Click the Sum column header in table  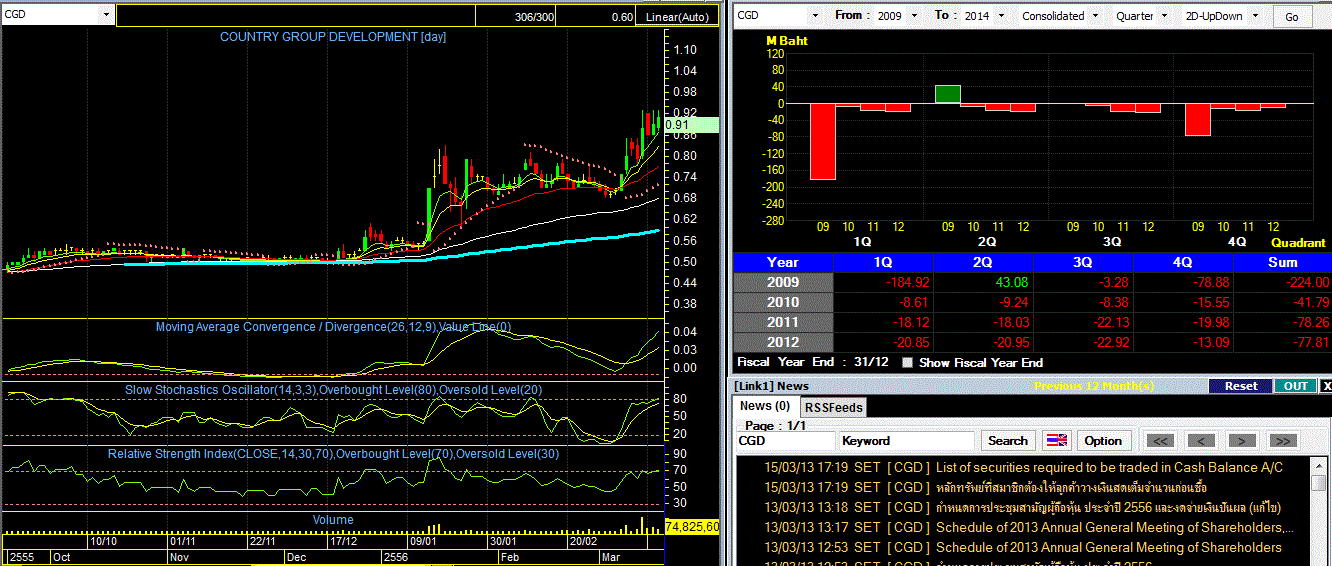[x=1282, y=263]
